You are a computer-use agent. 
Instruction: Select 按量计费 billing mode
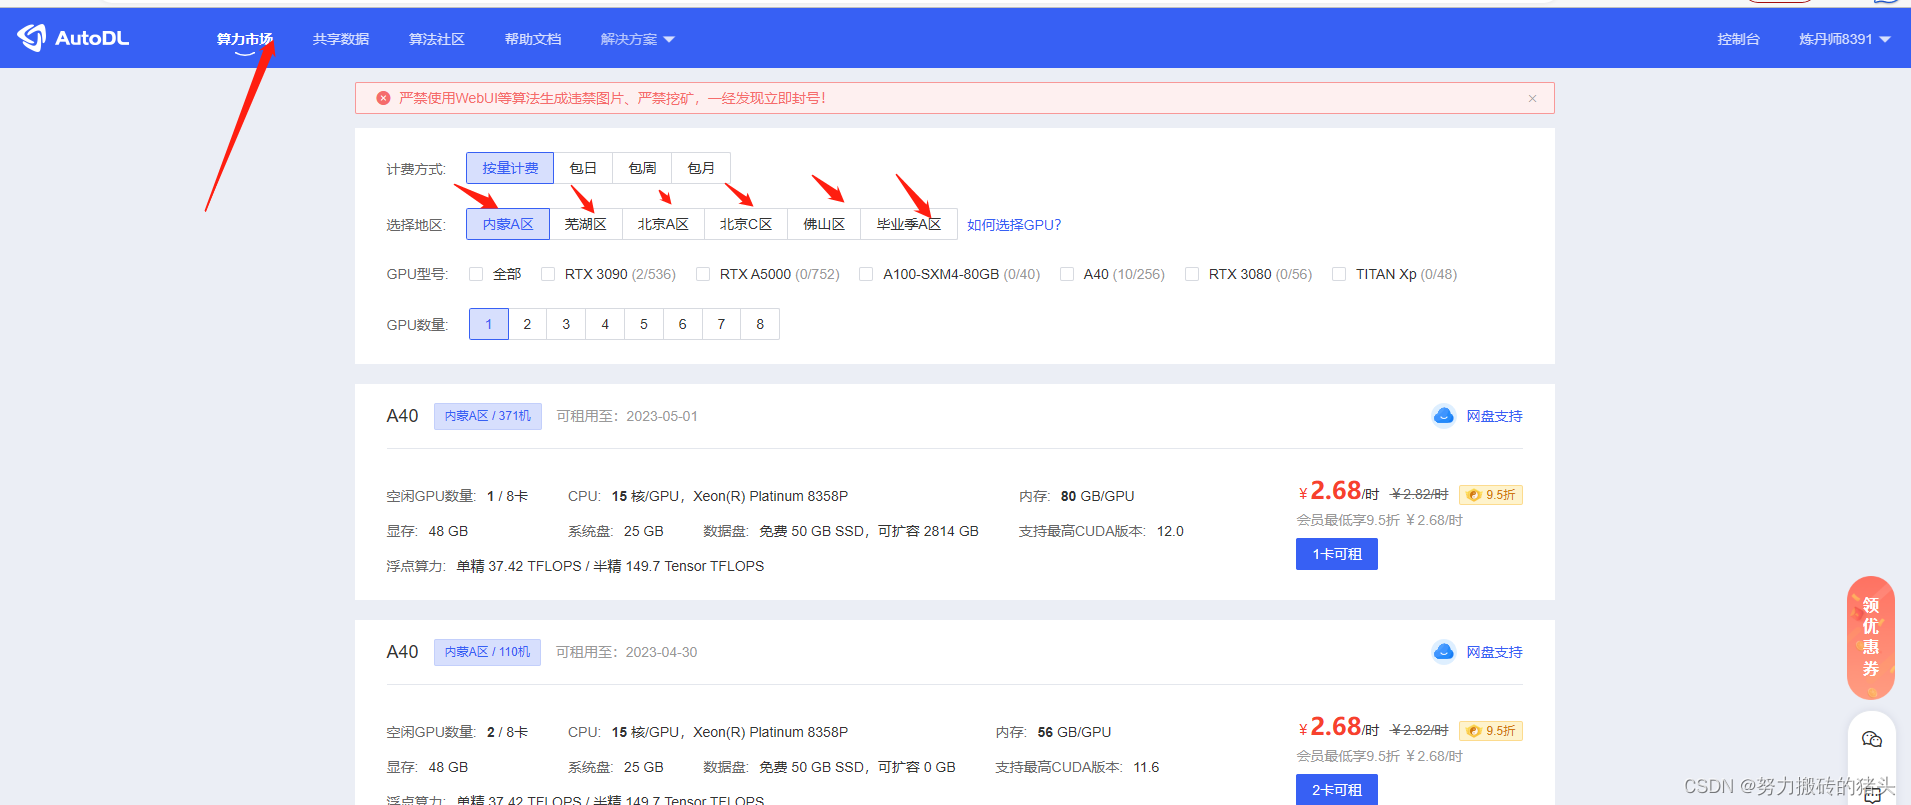click(x=510, y=168)
